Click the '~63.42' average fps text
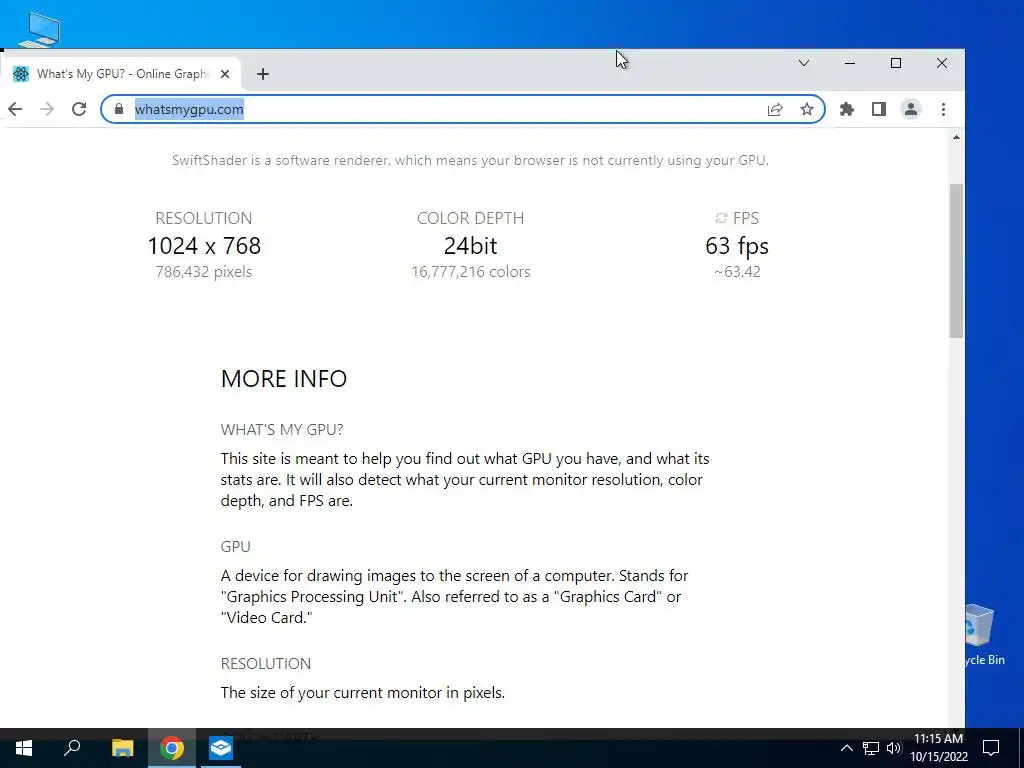 [x=737, y=272]
